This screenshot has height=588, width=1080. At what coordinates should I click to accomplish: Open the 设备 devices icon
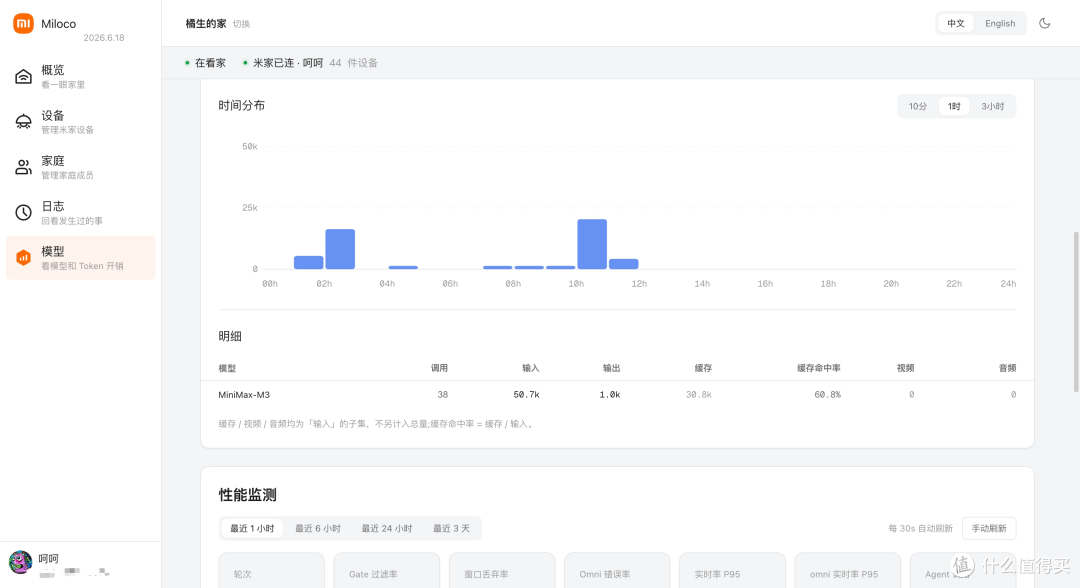coord(23,122)
